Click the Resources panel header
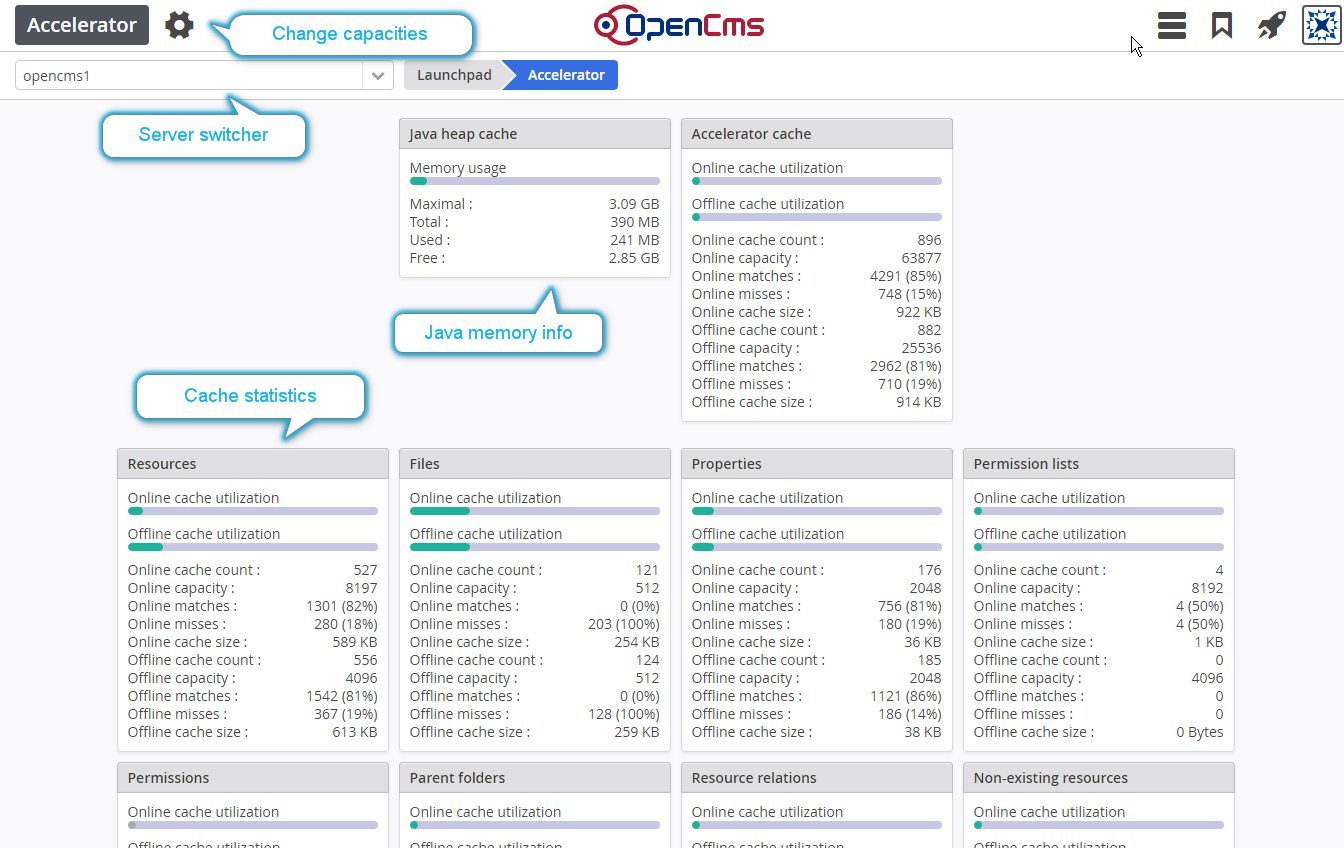The image size is (1344, 848). 253,464
